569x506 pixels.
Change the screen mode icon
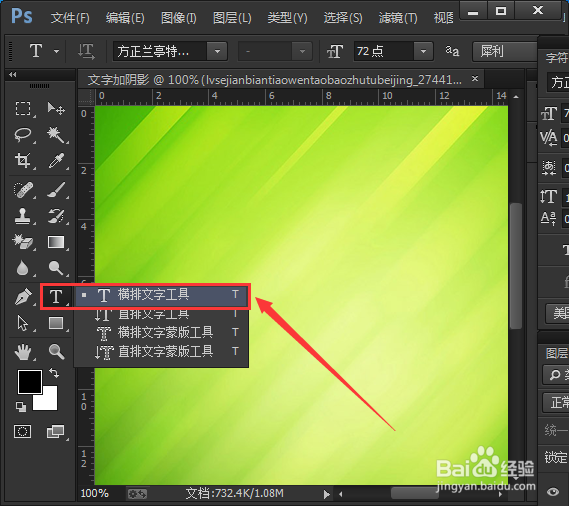(x=56, y=432)
